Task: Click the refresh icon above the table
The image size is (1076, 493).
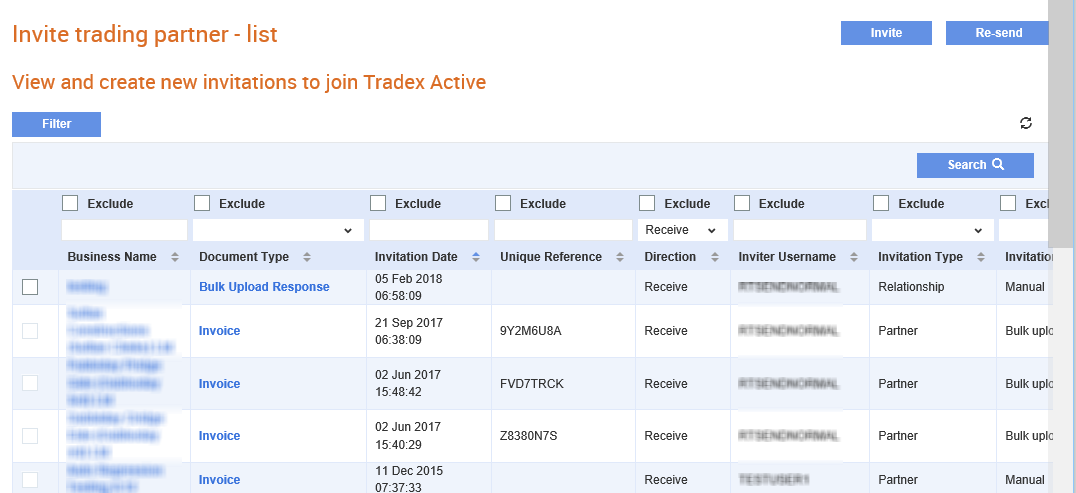Action: click(1026, 124)
